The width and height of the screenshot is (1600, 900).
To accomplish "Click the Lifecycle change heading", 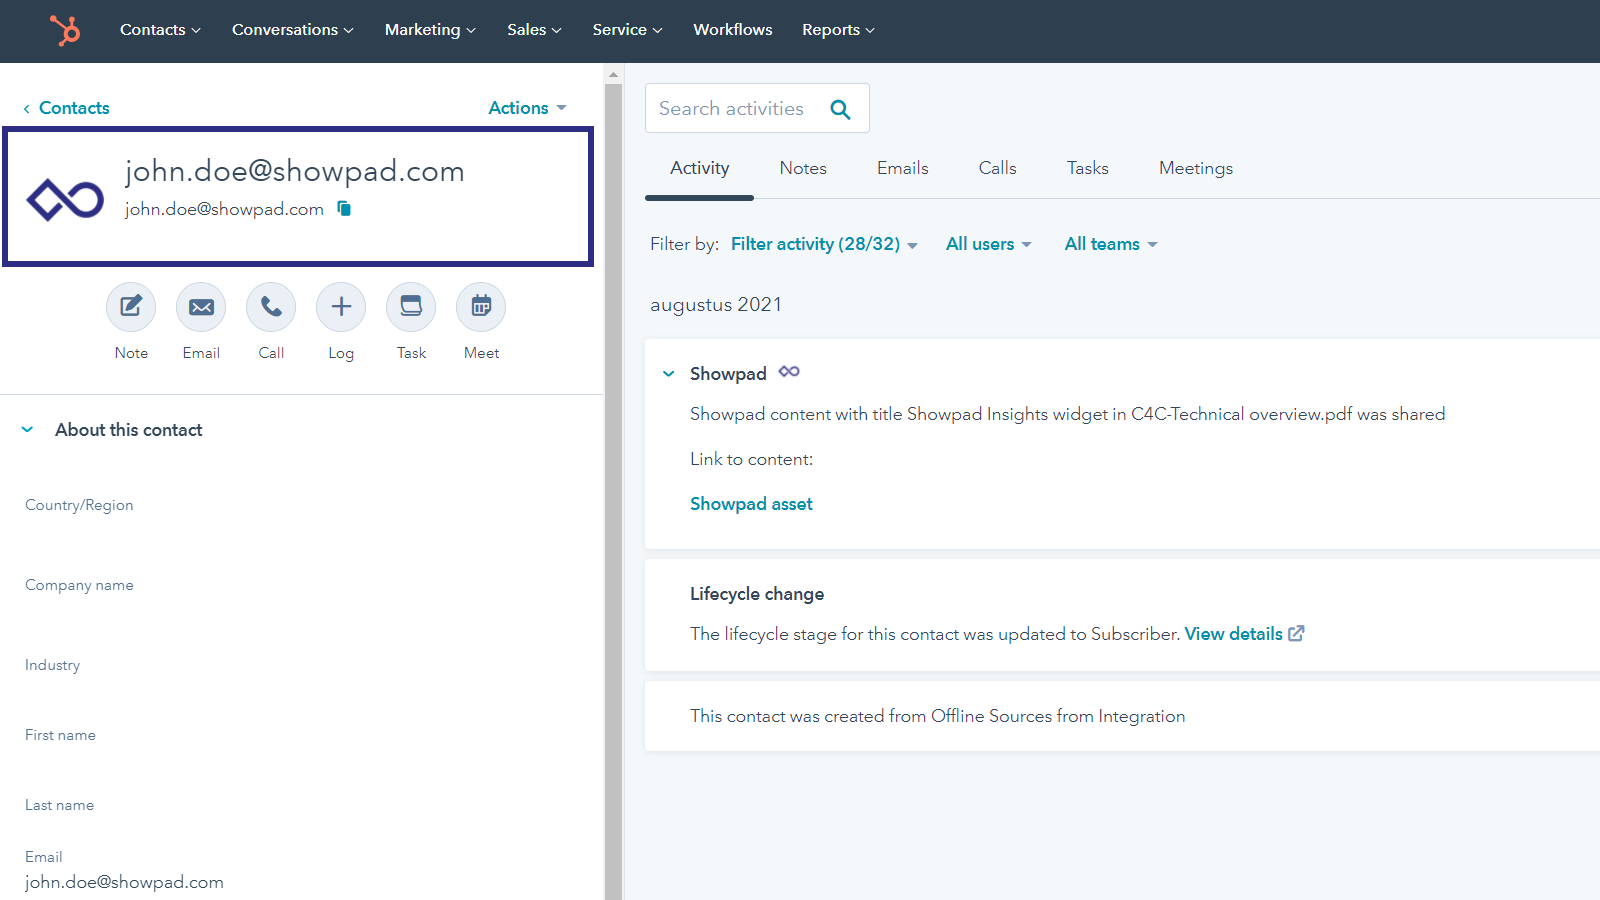I will click(x=757, y=594).
